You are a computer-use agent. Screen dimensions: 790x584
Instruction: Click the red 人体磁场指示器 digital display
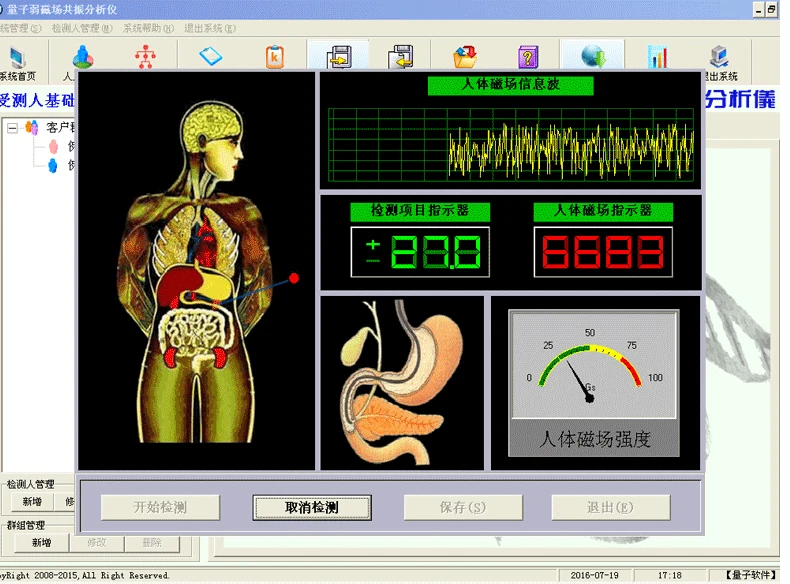pyautogui.click(x=603, y=252)
